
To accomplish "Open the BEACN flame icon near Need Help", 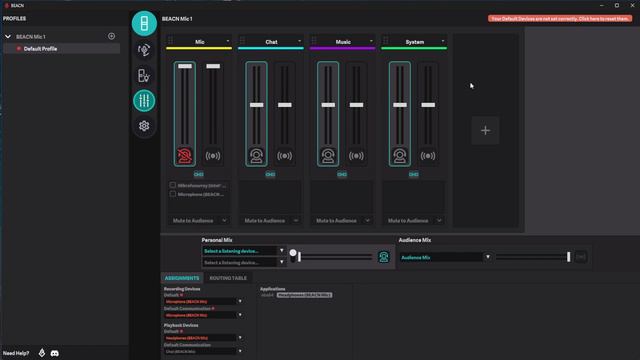I will pyautogui.click(x=42, y=353).
